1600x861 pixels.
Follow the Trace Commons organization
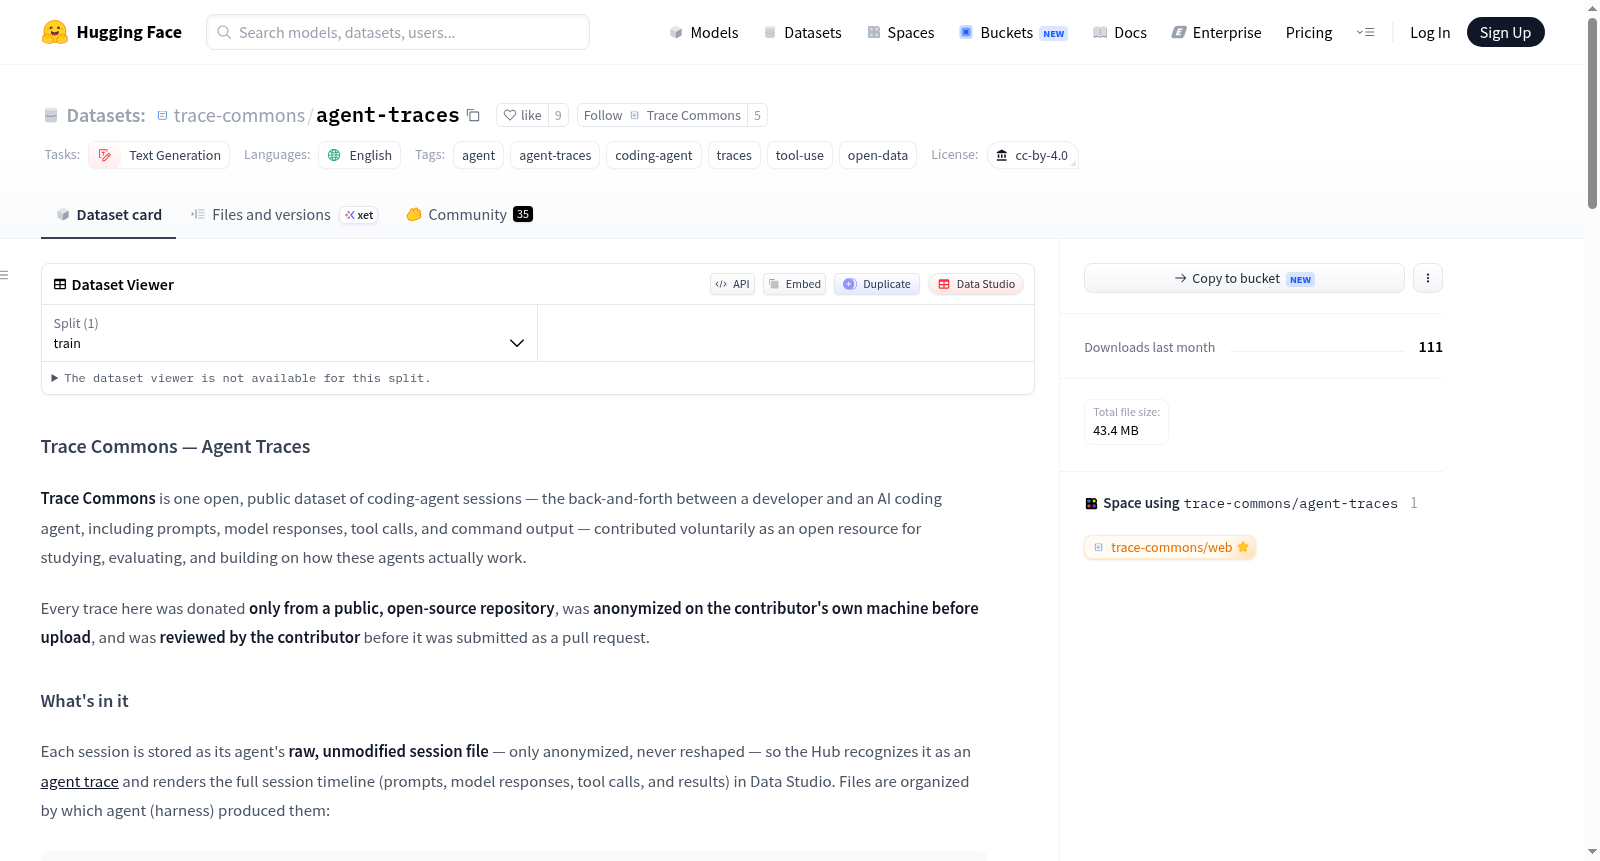[x=662, y=115]
